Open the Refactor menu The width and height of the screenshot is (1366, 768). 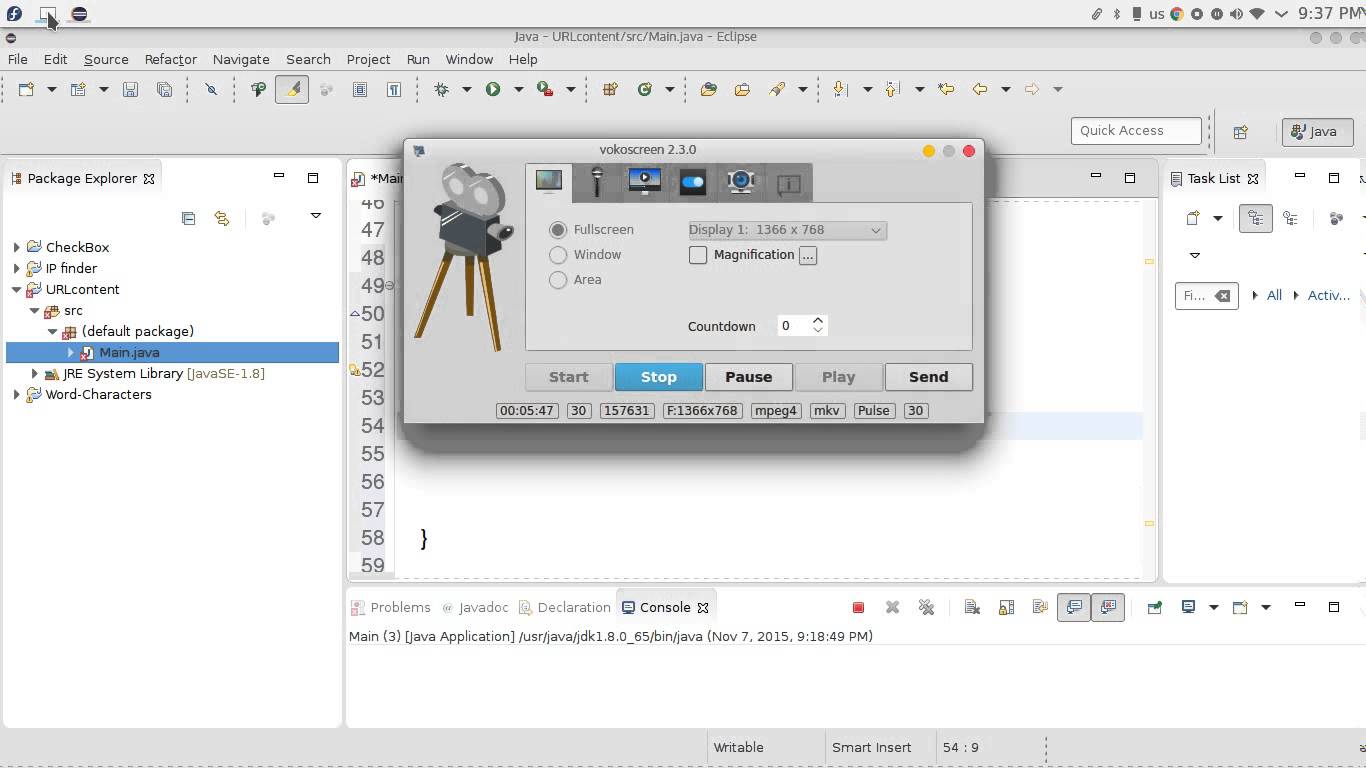(x=171, y=59)
